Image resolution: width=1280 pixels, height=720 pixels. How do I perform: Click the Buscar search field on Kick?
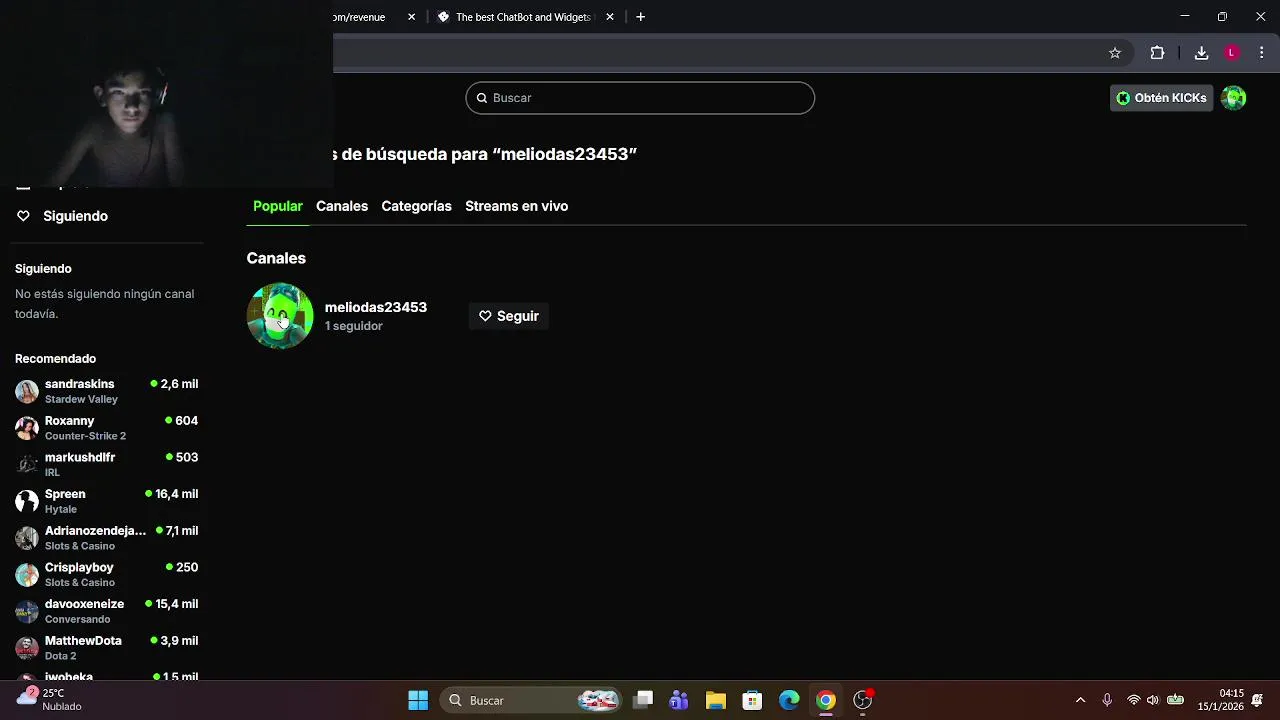tap(640, 98)
